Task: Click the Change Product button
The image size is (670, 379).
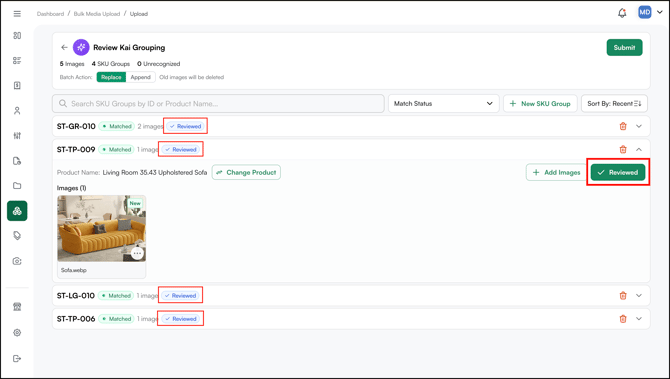Action: [246, 172]
